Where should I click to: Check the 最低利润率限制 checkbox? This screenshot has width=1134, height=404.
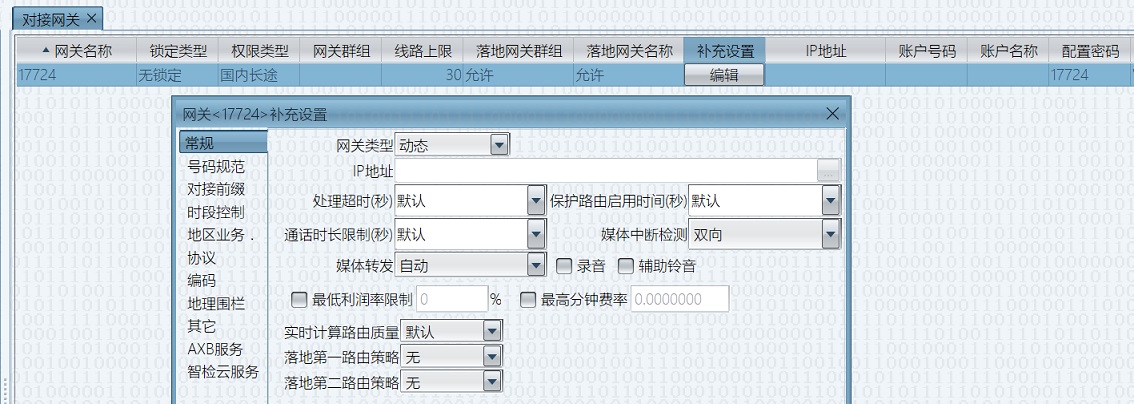coord(298,298)
